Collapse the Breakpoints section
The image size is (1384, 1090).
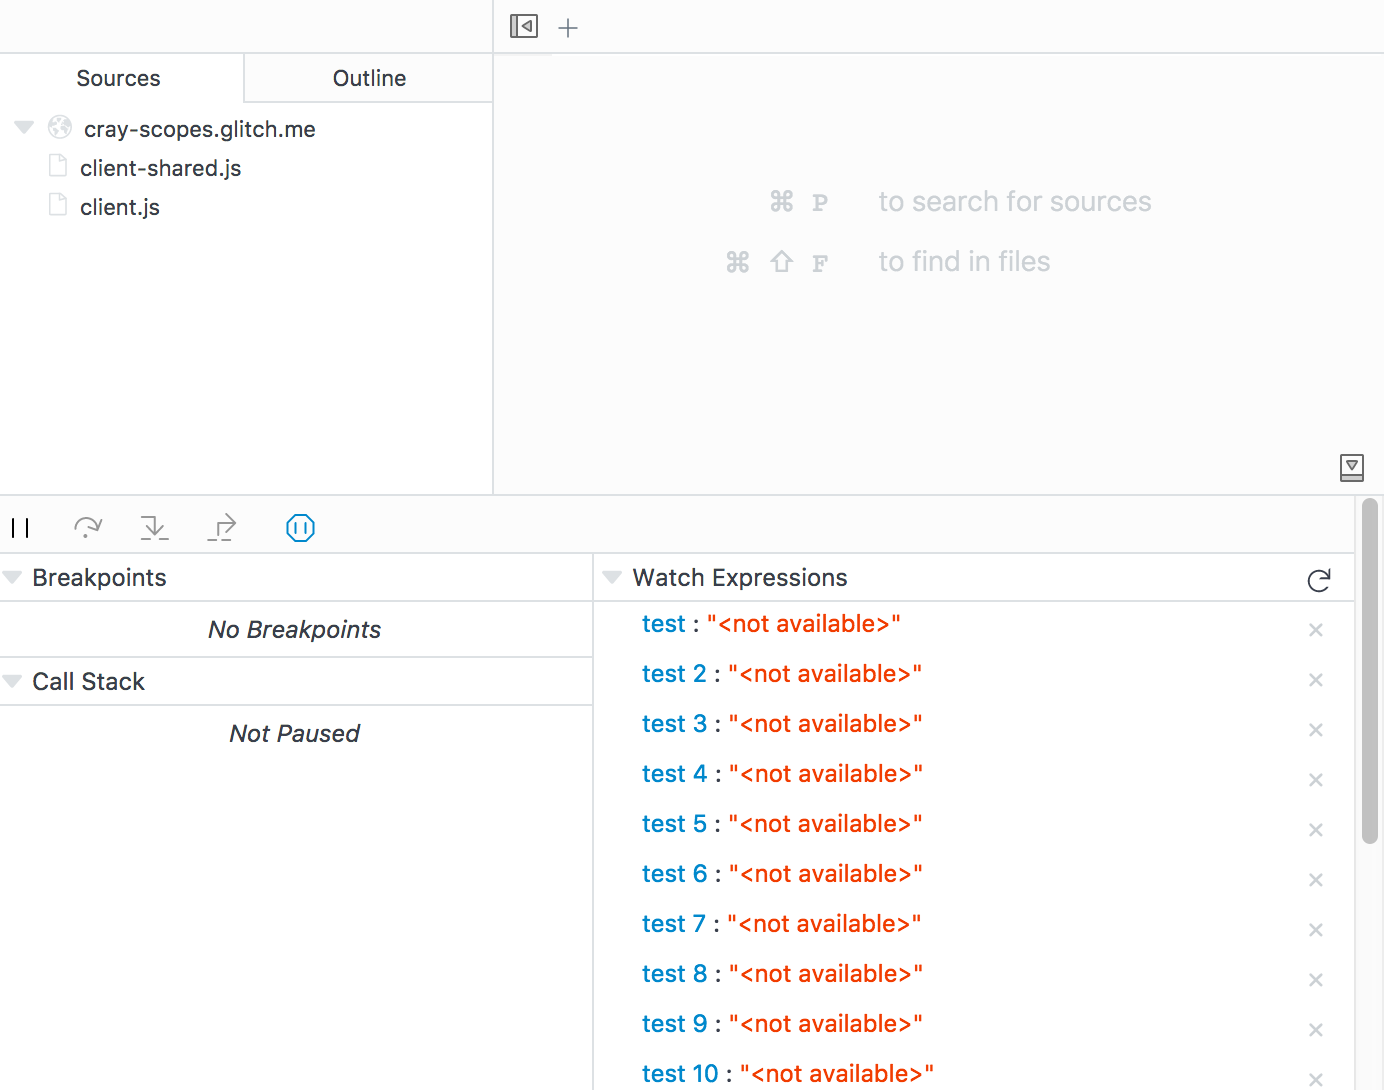tap(12, 577)
